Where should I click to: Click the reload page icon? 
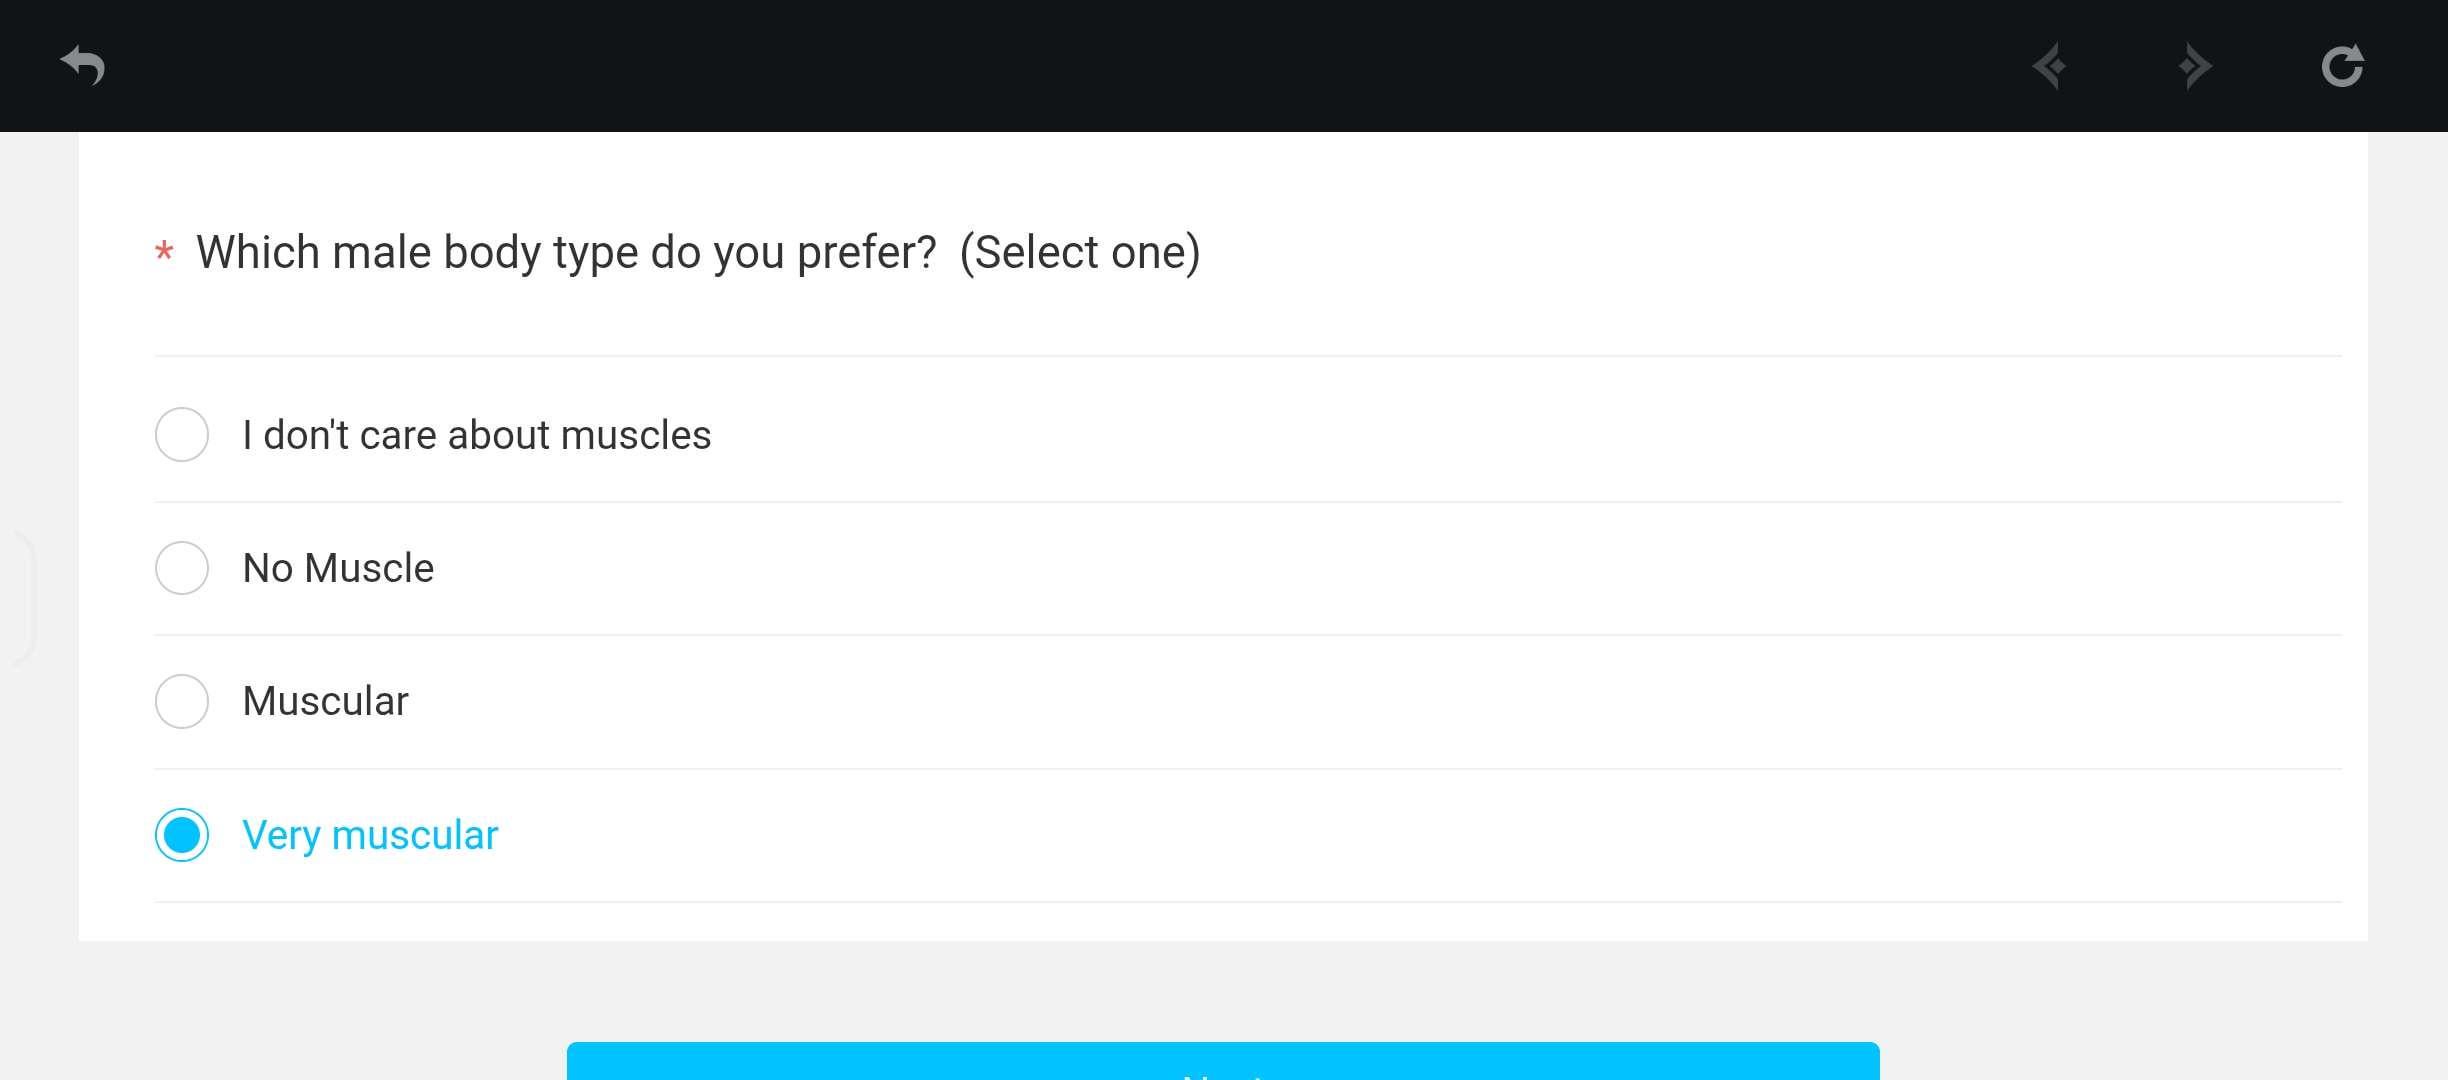2341,66
